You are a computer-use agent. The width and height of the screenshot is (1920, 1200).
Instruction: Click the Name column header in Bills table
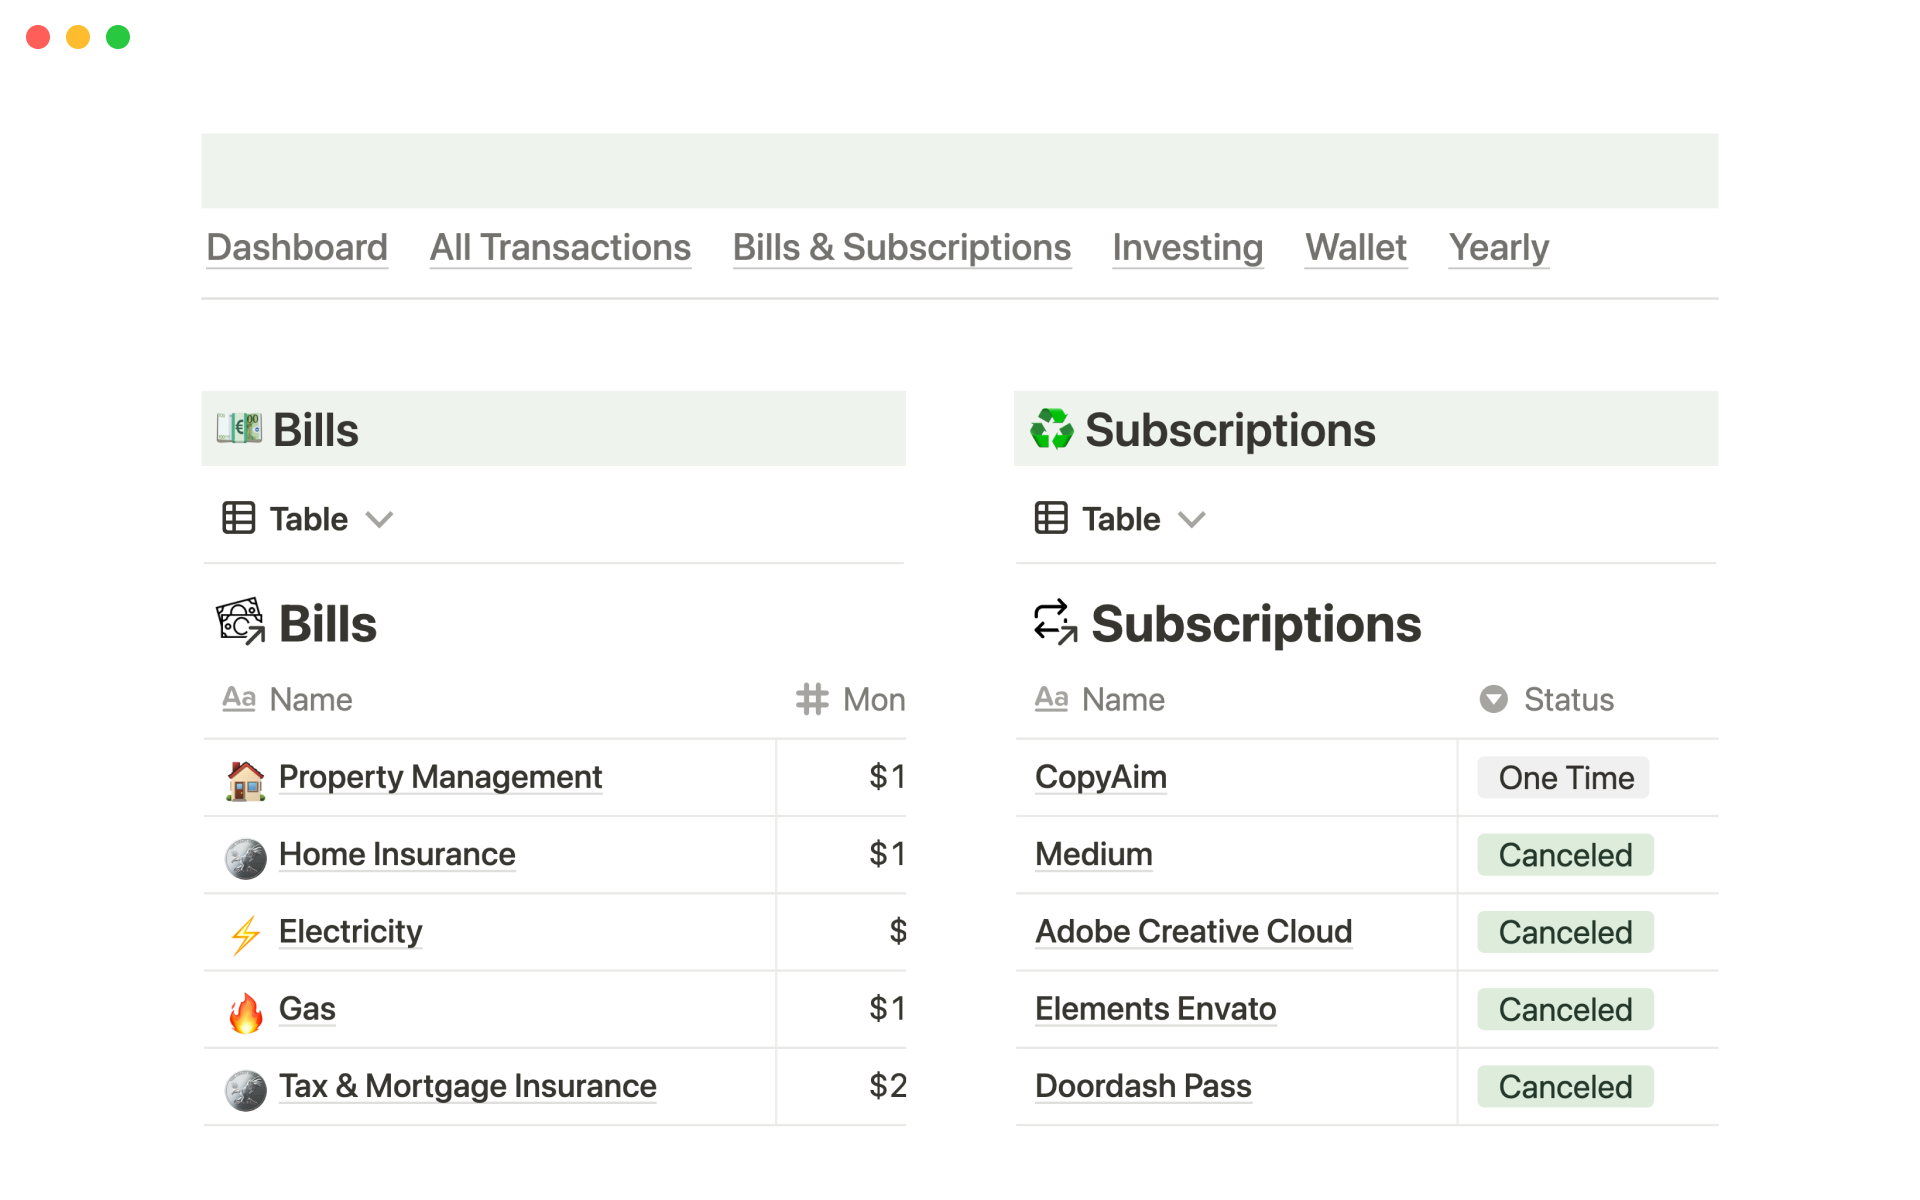coord(310,699)
